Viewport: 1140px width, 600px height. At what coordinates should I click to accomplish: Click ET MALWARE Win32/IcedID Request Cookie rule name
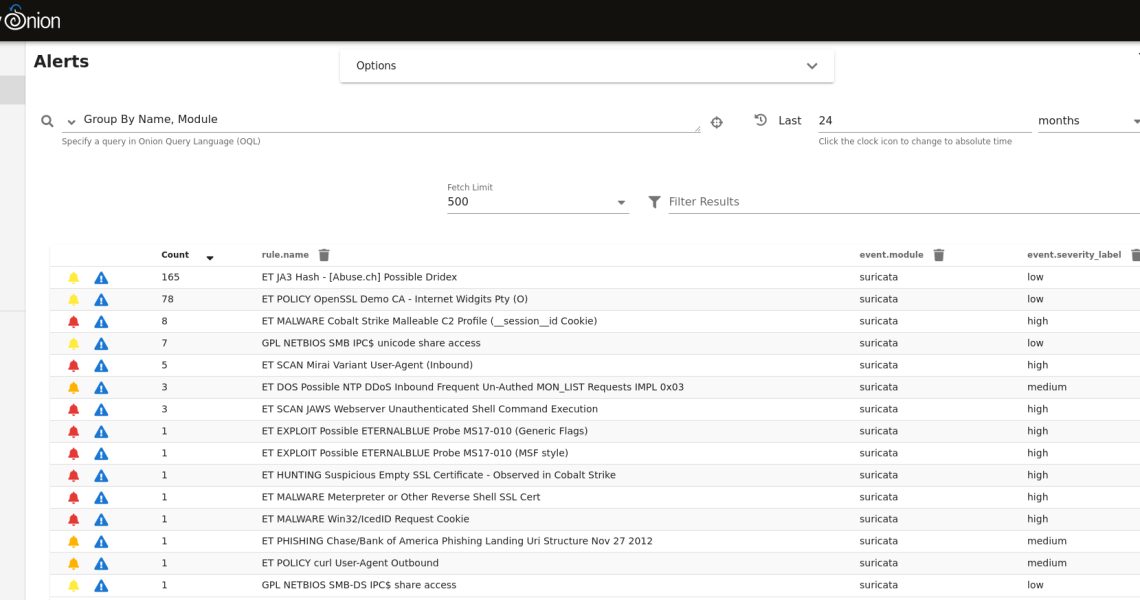point(365,519)
